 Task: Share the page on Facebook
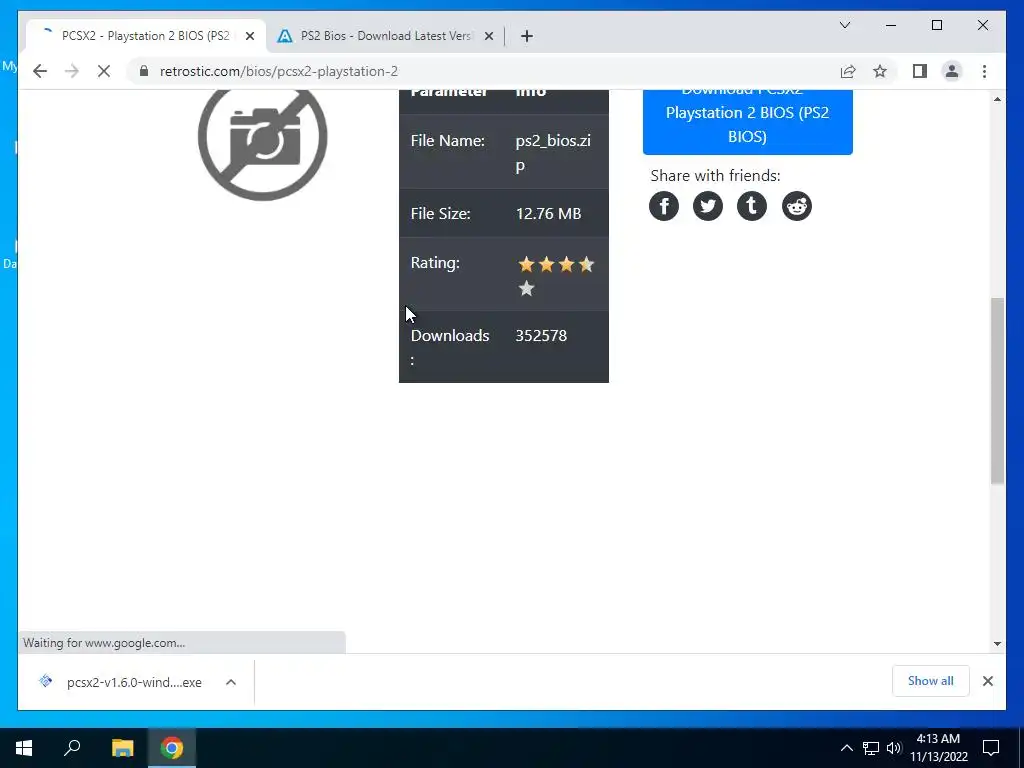click(x=664, y=206)
